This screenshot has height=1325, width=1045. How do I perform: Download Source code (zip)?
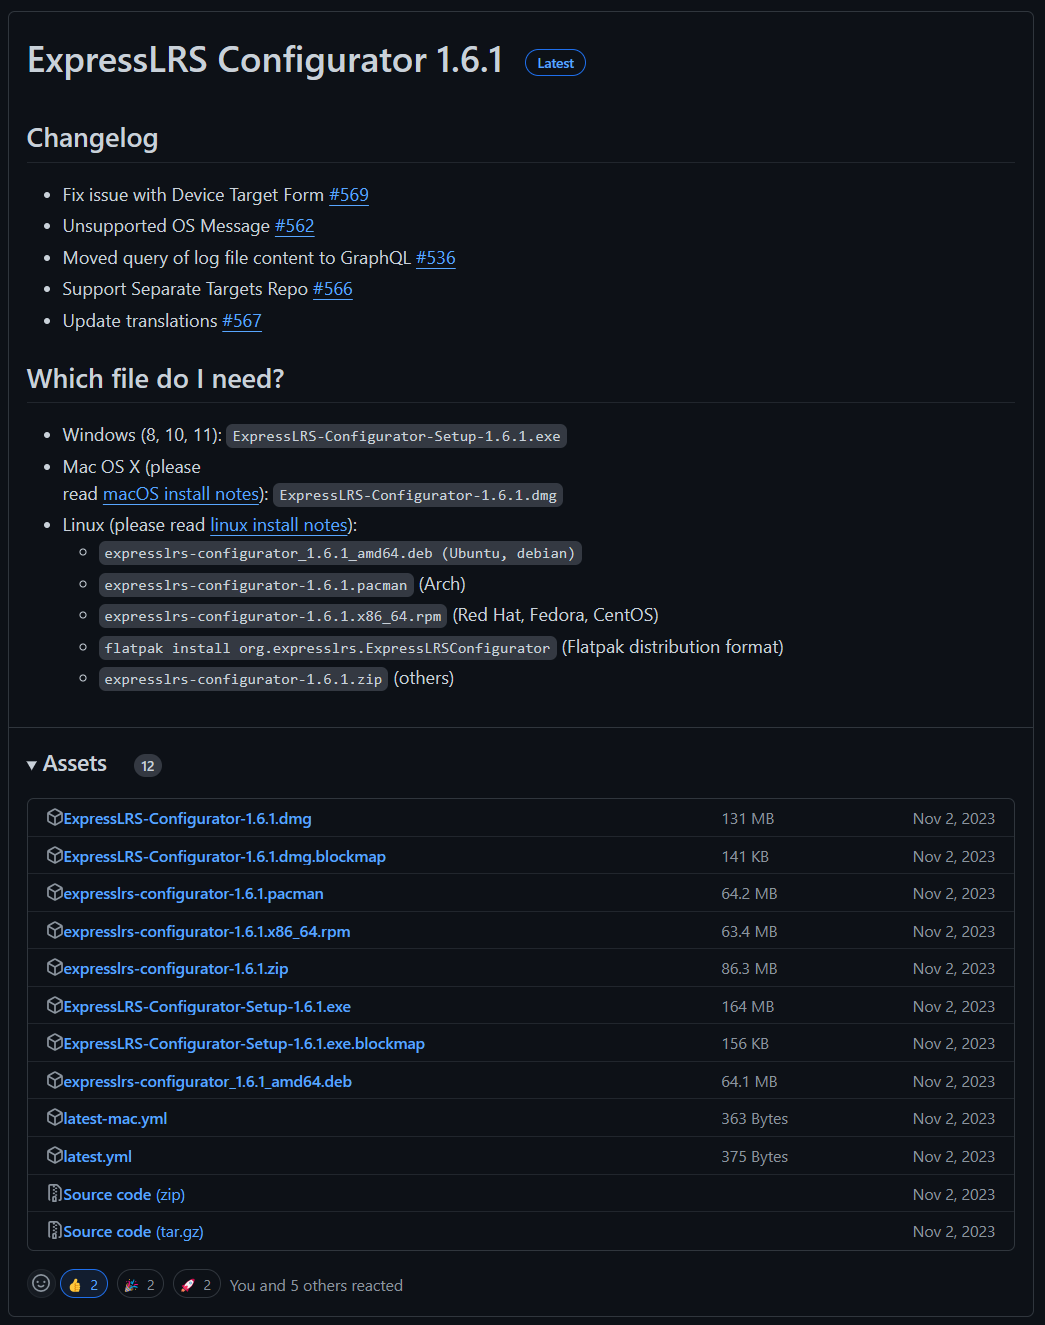124,1194
